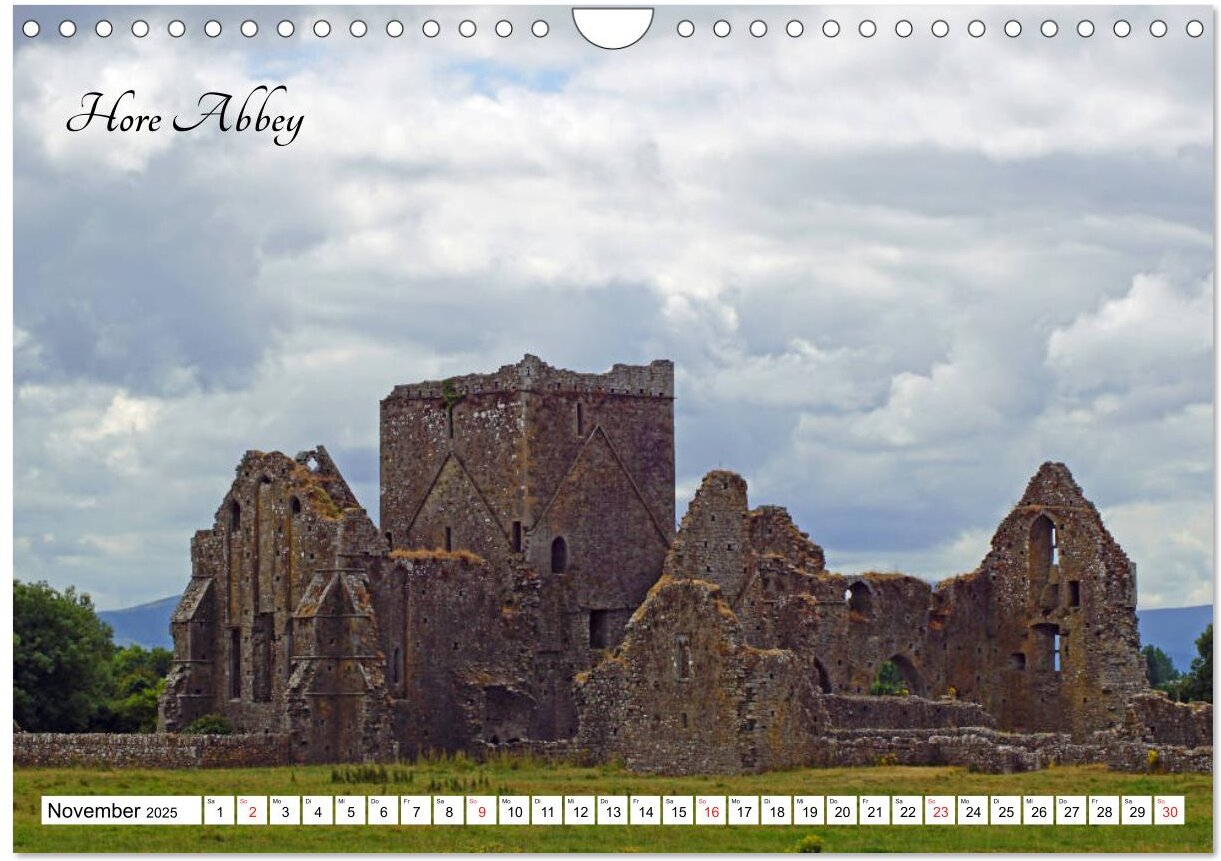Viewport: 1221px width, 861px height.
Task: Select Saturday 1 in the date strip
Action: (x=219, y=810)
